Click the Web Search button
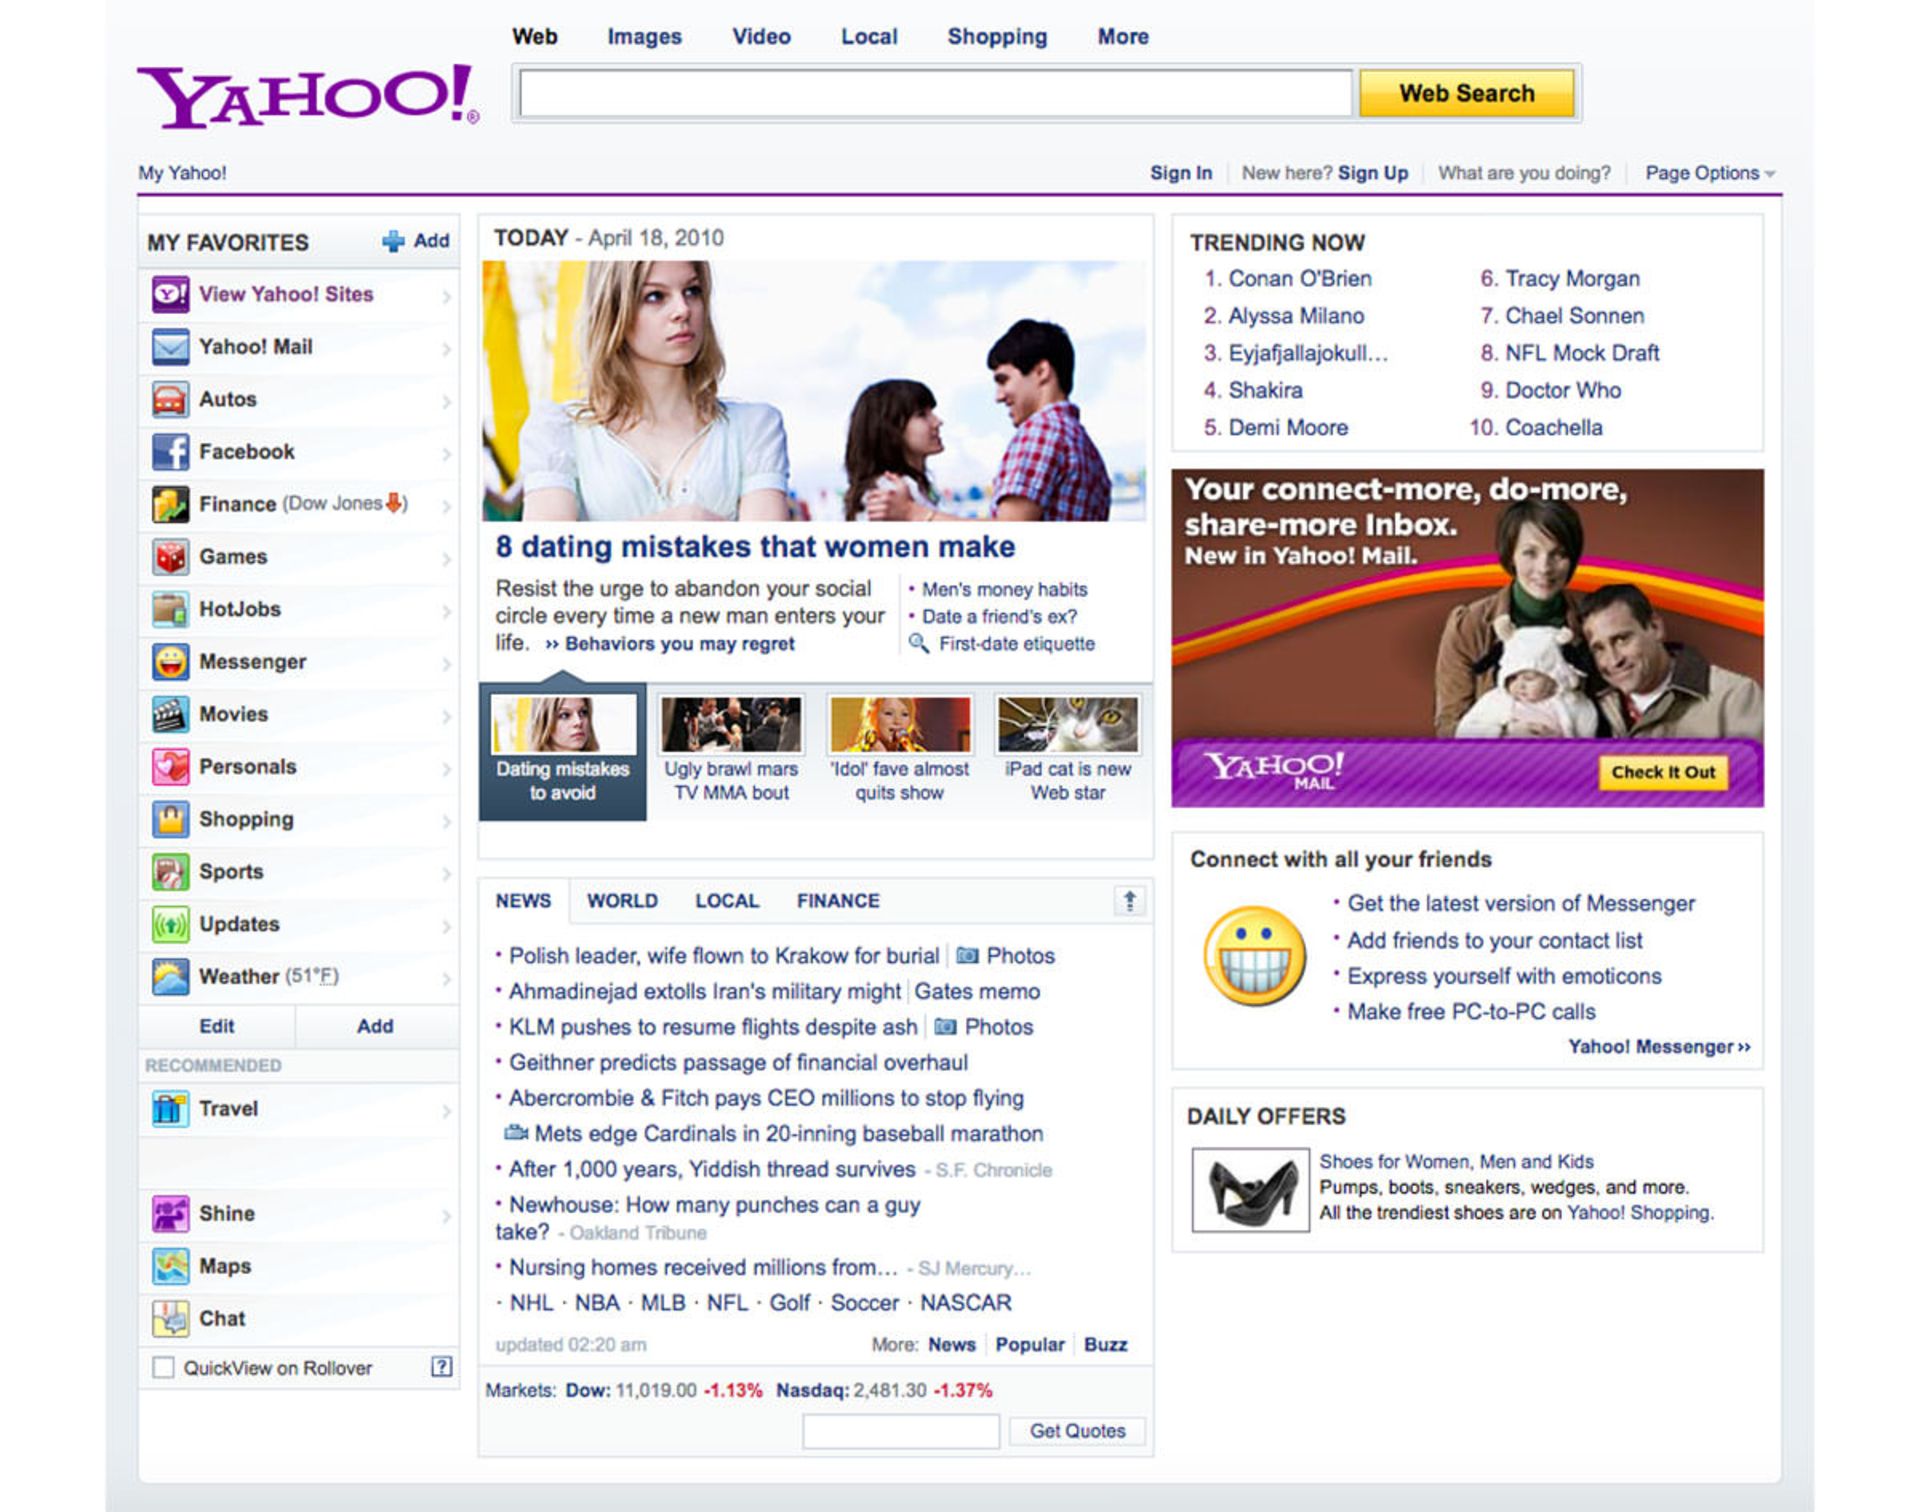Screen dimensions: 1920x1512 tap(1466, 93)
